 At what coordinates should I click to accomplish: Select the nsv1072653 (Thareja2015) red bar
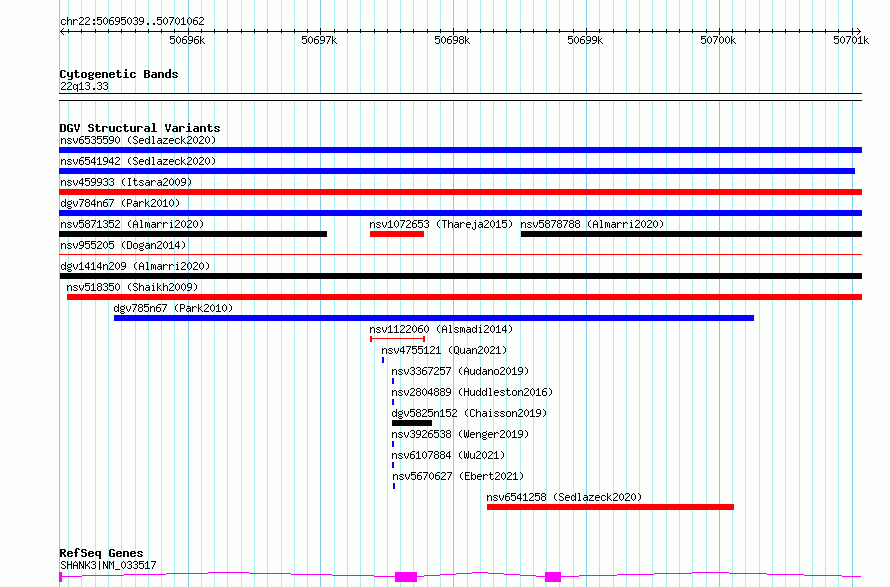coord(397,234)
